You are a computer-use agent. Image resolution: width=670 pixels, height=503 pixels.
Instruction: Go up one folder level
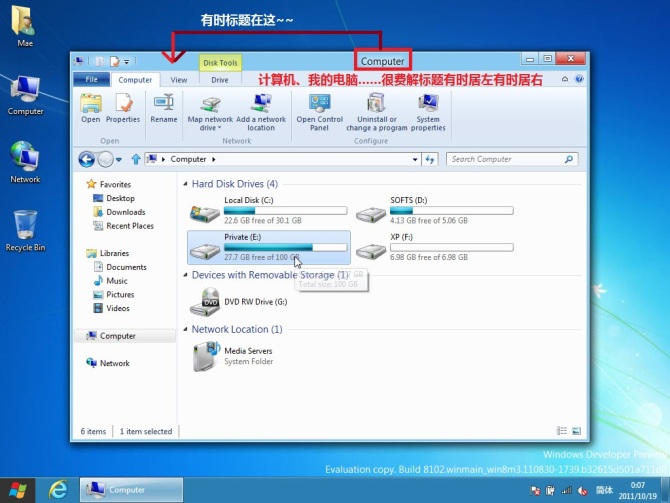136,159
